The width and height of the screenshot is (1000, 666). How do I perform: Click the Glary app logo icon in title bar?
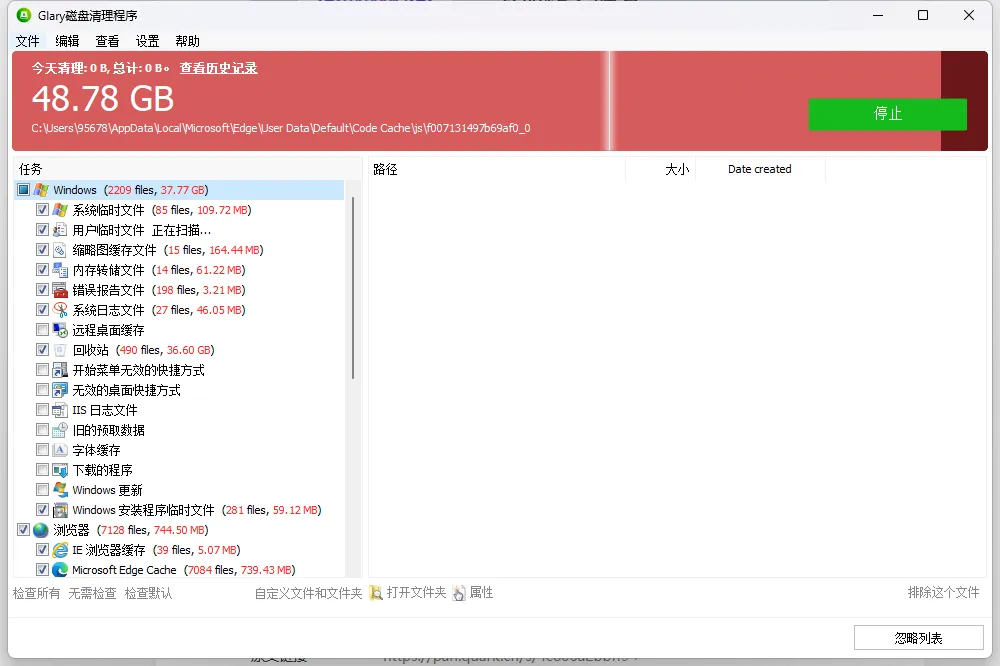pos(24,15)
